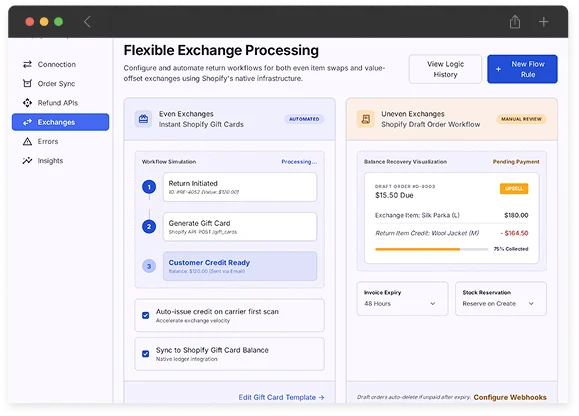Open Configure Webhooks link
The width and height of the screenshot is (579, 416).
[510, 398]
